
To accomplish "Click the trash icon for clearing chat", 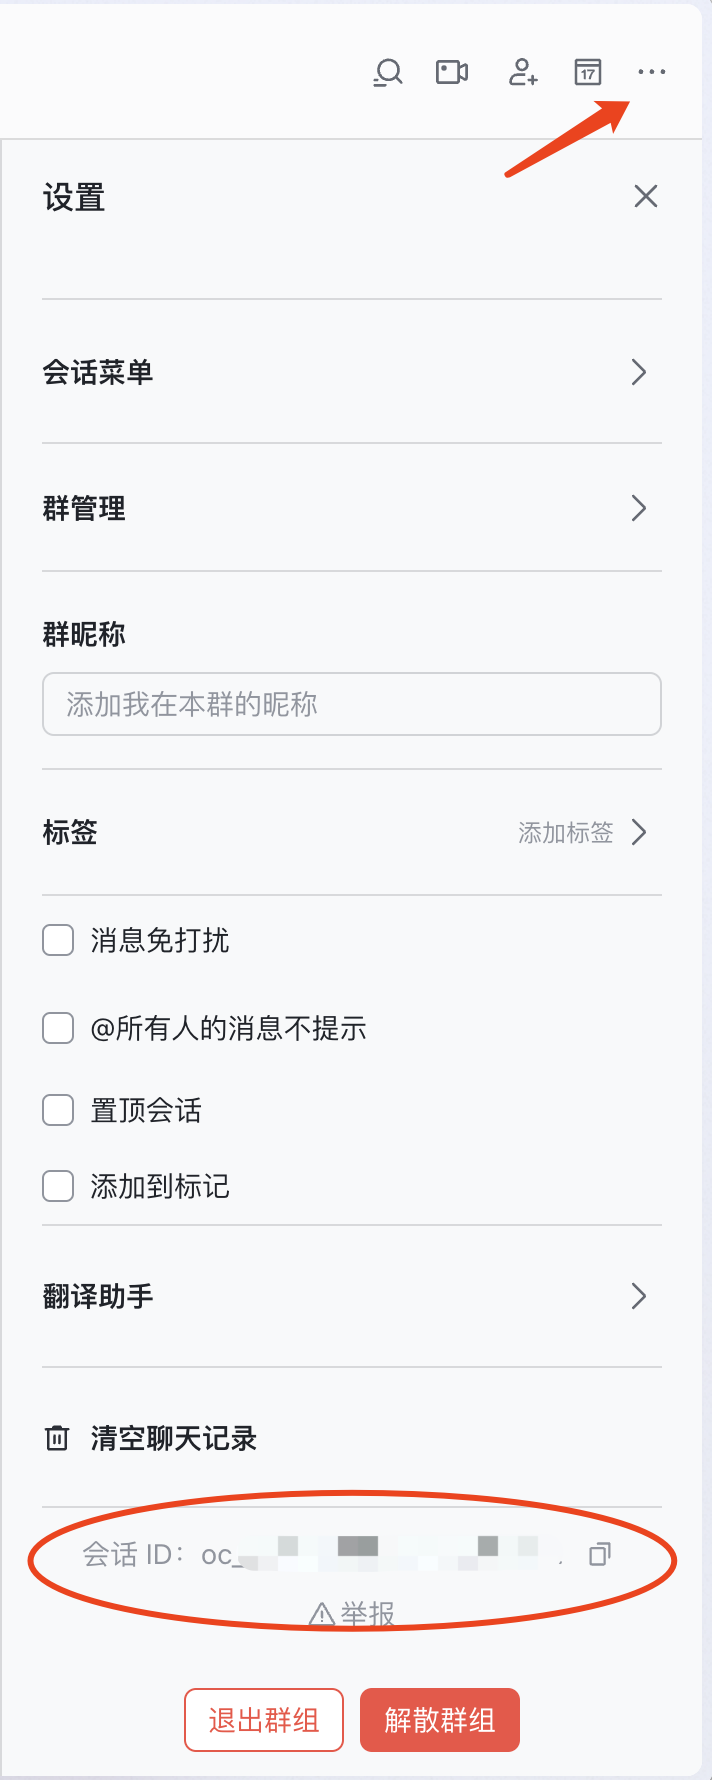I will point(57,1438).
